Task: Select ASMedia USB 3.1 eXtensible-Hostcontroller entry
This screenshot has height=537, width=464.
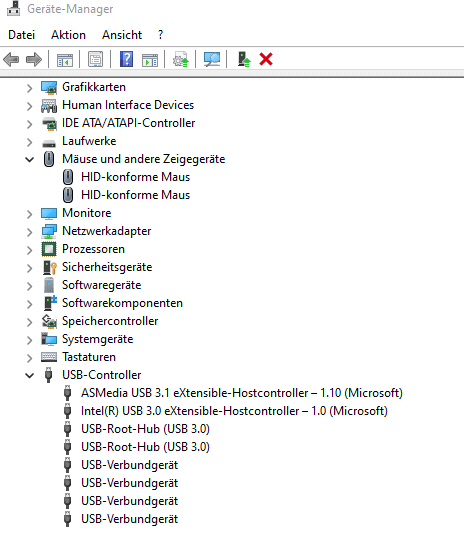Action: (242, 393)
